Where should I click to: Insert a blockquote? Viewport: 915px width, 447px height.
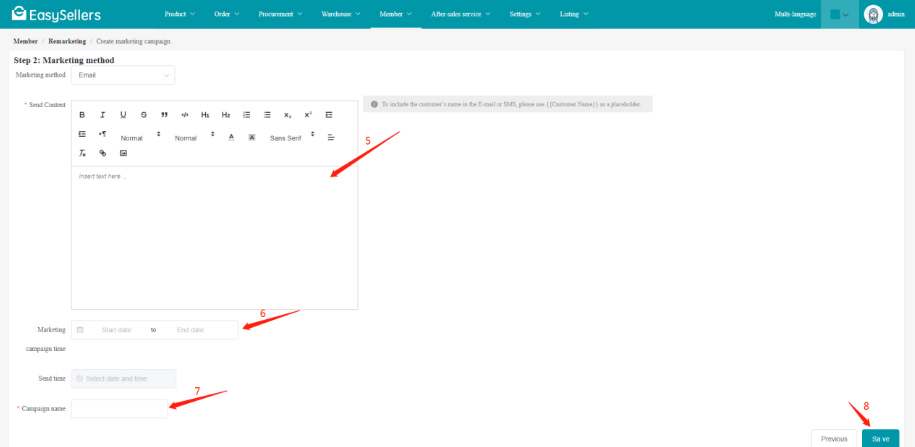(164, 115)
